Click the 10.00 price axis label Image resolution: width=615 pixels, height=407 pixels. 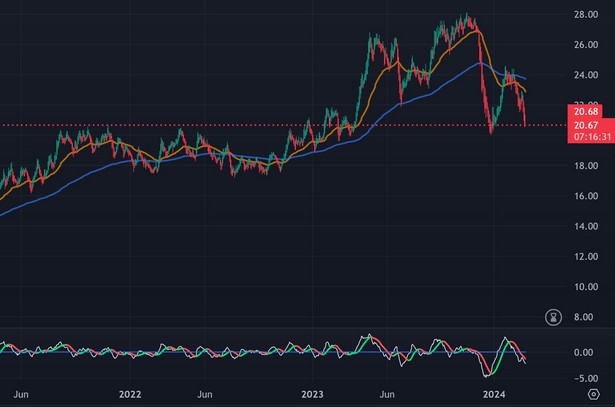pos(586,287)
